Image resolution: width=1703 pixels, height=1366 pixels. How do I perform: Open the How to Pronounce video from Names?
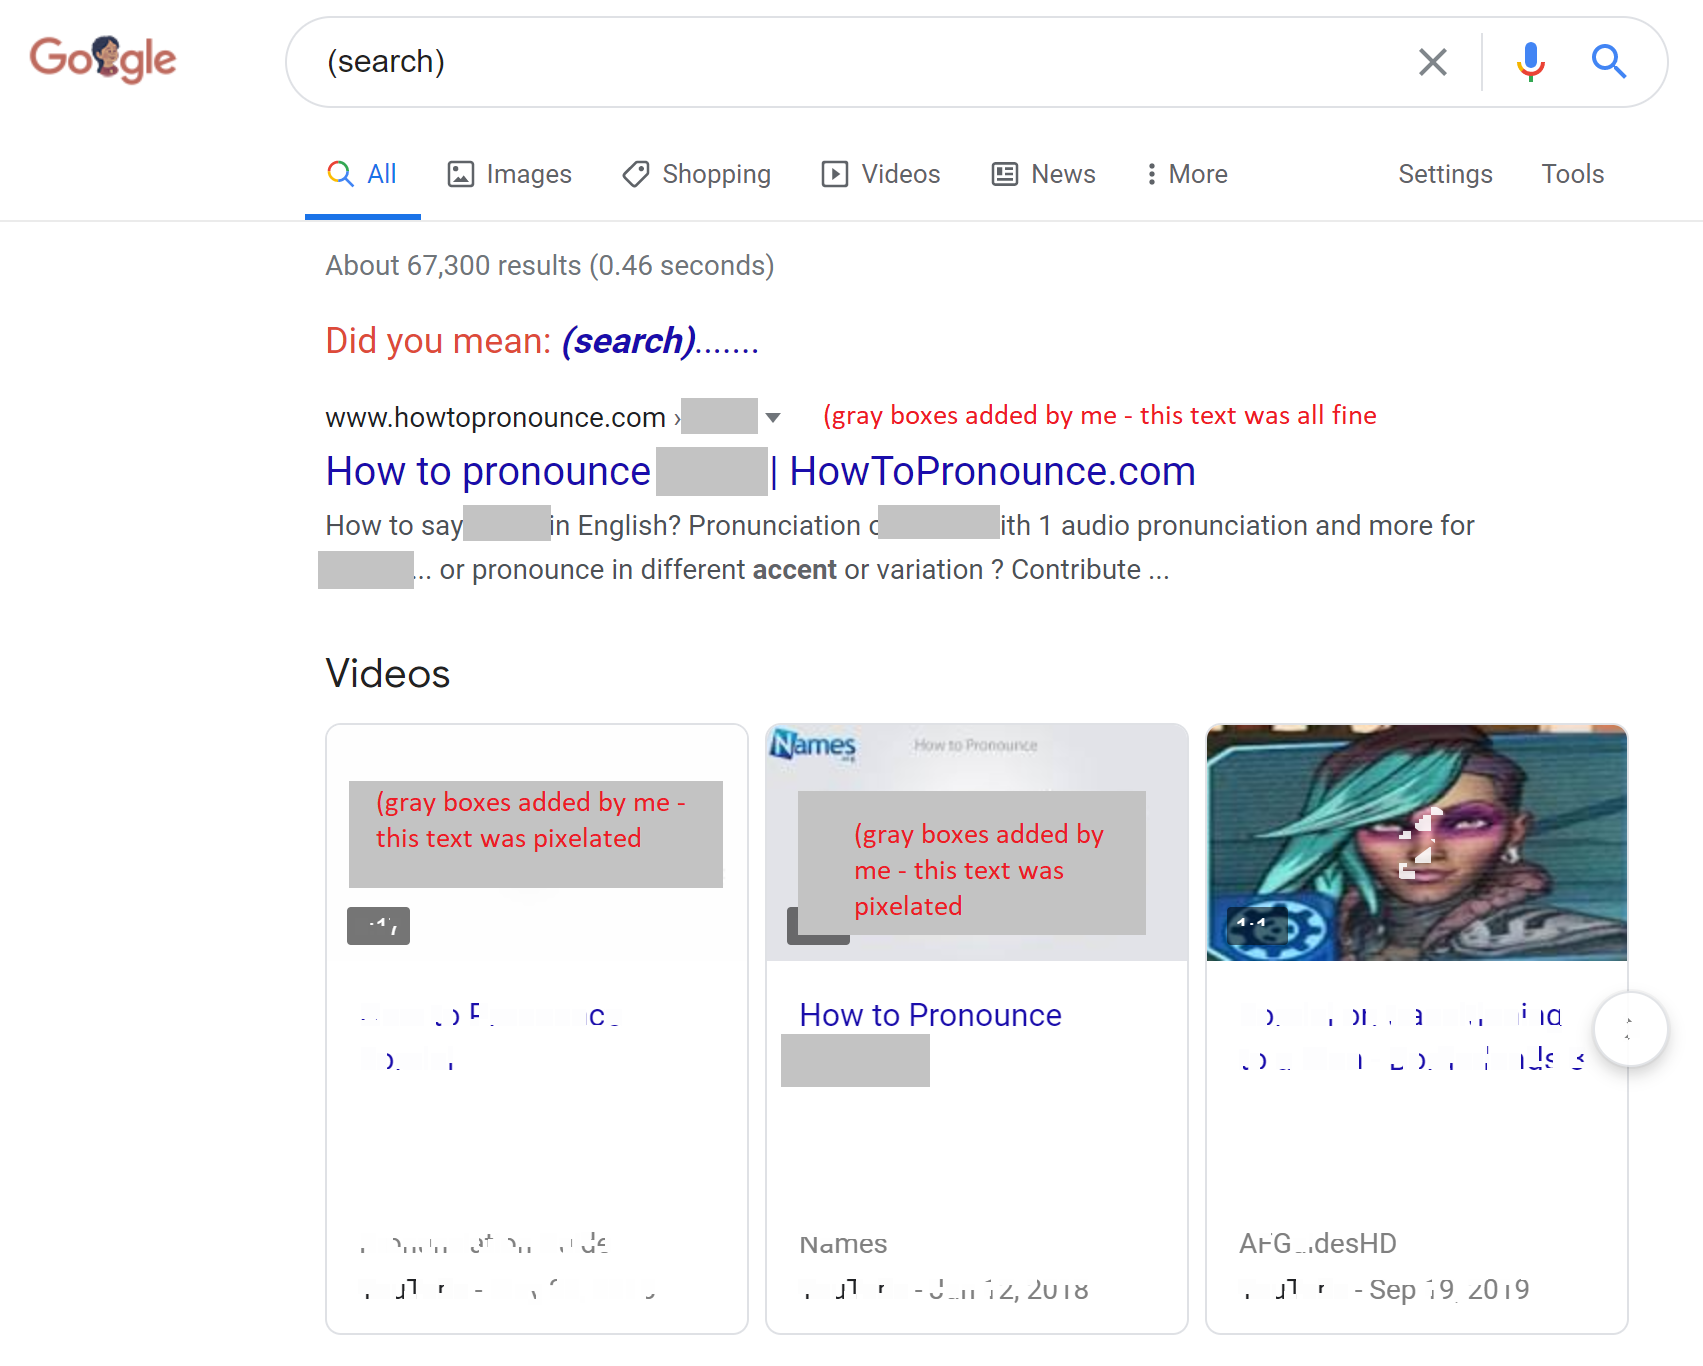coord(929,1014)
